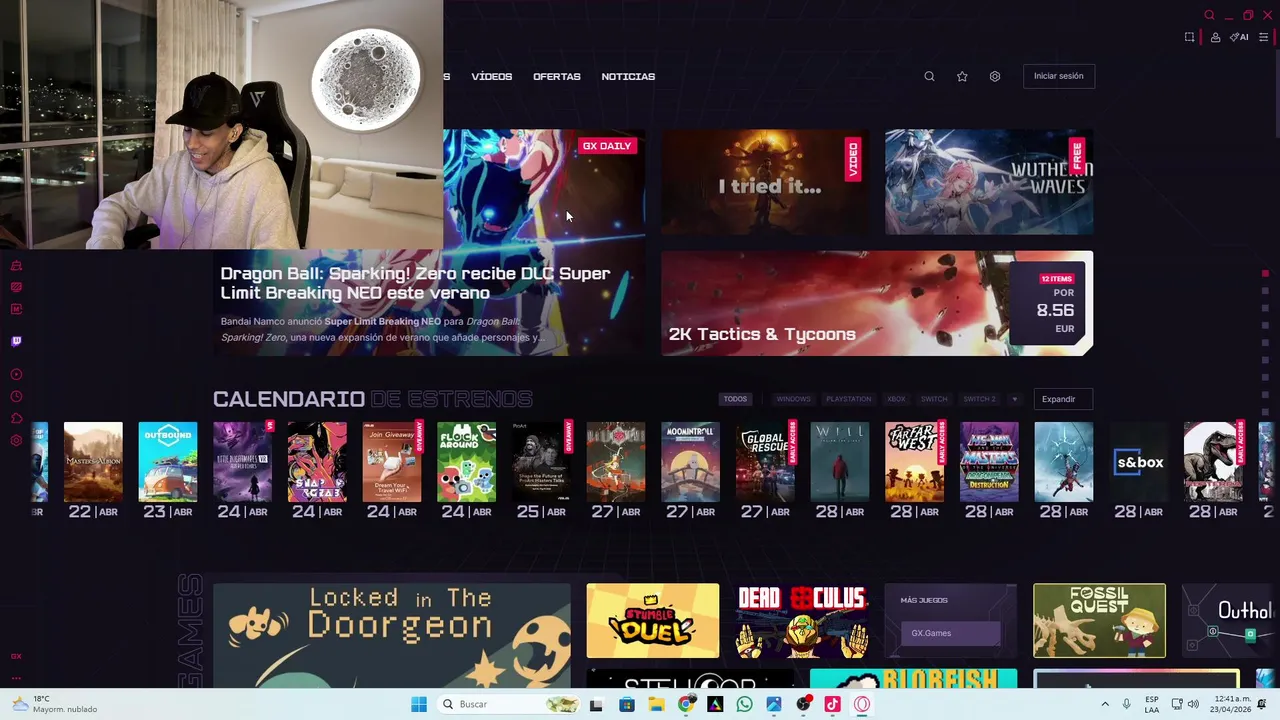Viewport: 1280px width, 720px height.
Task: Open the sidebar settings gear icon
Action: 16,440
